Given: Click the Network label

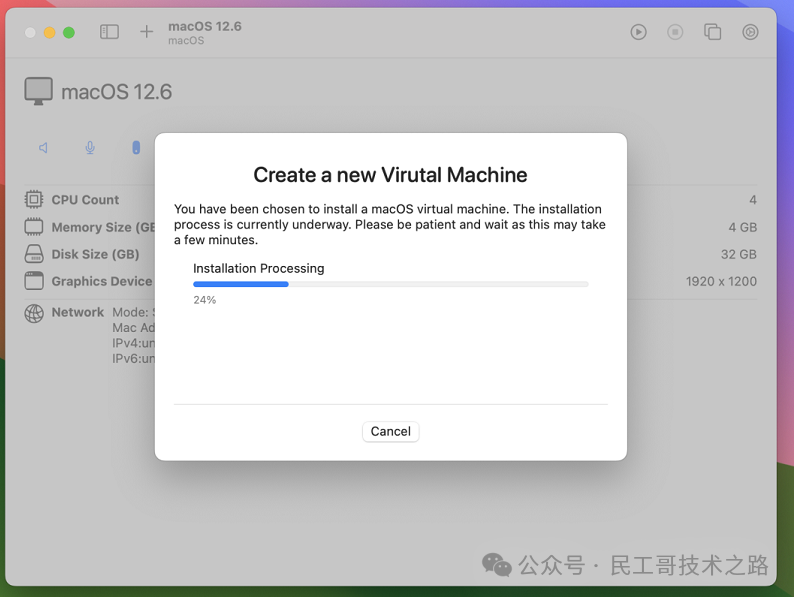Looking at the screenshot, I should click(77, 312).
